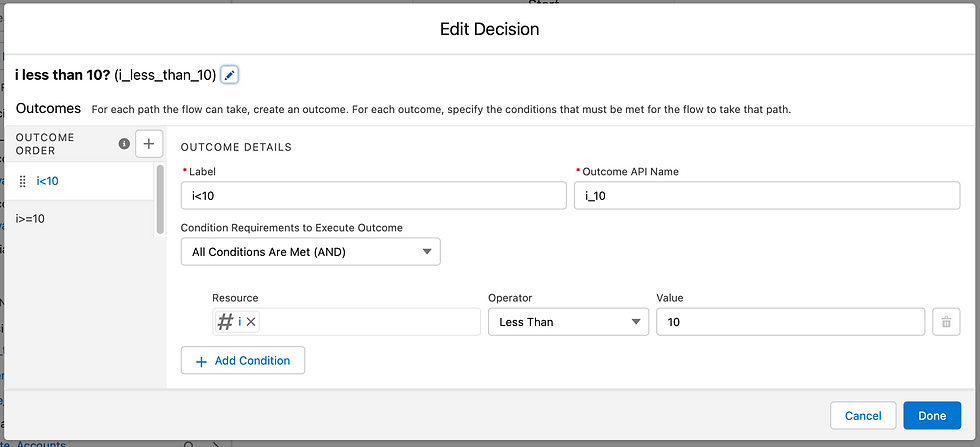Open Condition Requirements dropdown
This screenshot has height=447, width=980.
pos(311,251)
